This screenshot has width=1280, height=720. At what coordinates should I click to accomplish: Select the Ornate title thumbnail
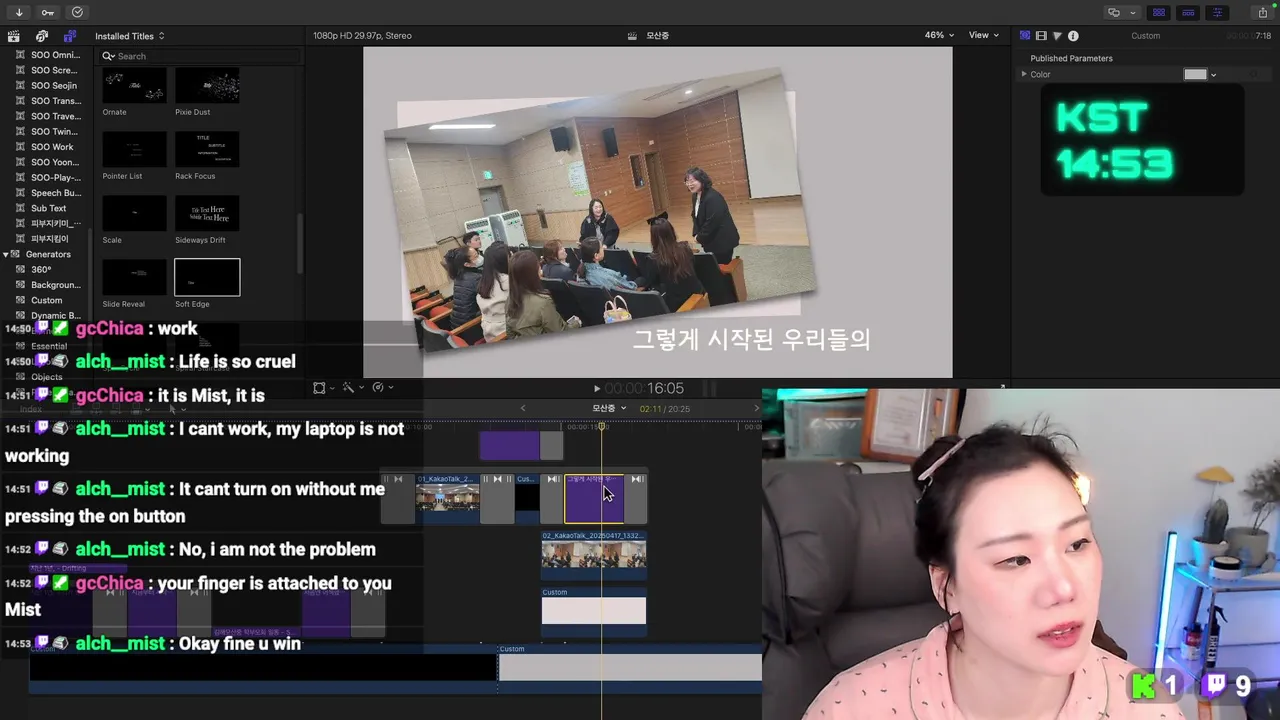(134, 84)
